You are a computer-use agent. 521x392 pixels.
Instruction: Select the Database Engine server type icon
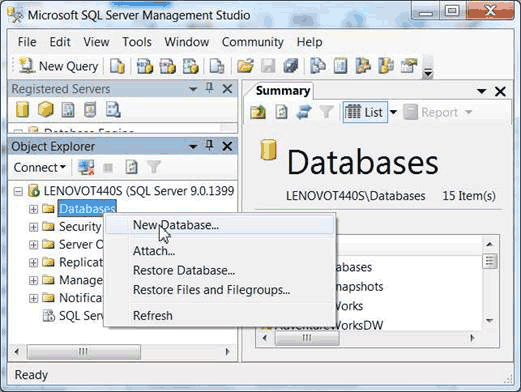[22, 110]
